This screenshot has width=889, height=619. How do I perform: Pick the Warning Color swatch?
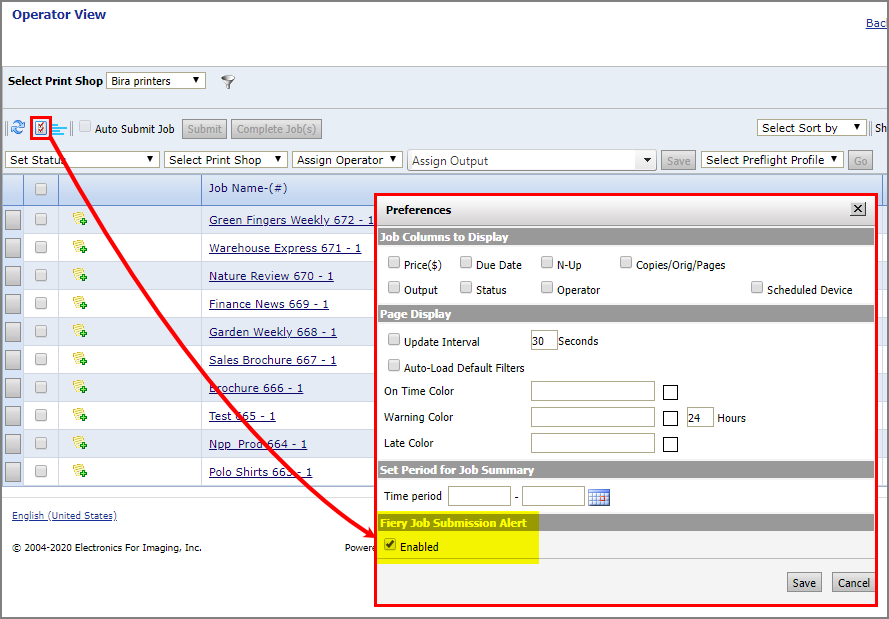[x=670, y=418]
